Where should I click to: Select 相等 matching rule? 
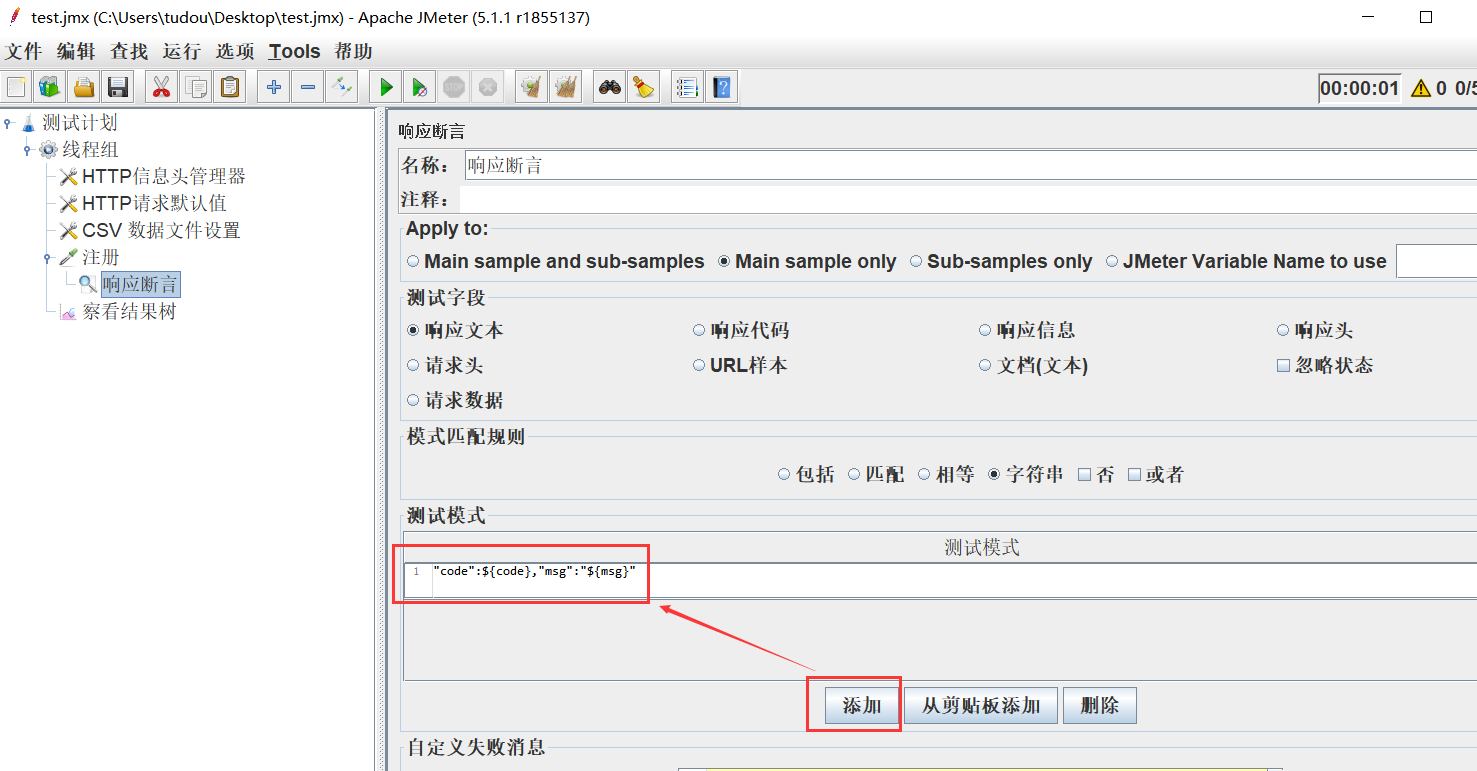tap(946, 474)
